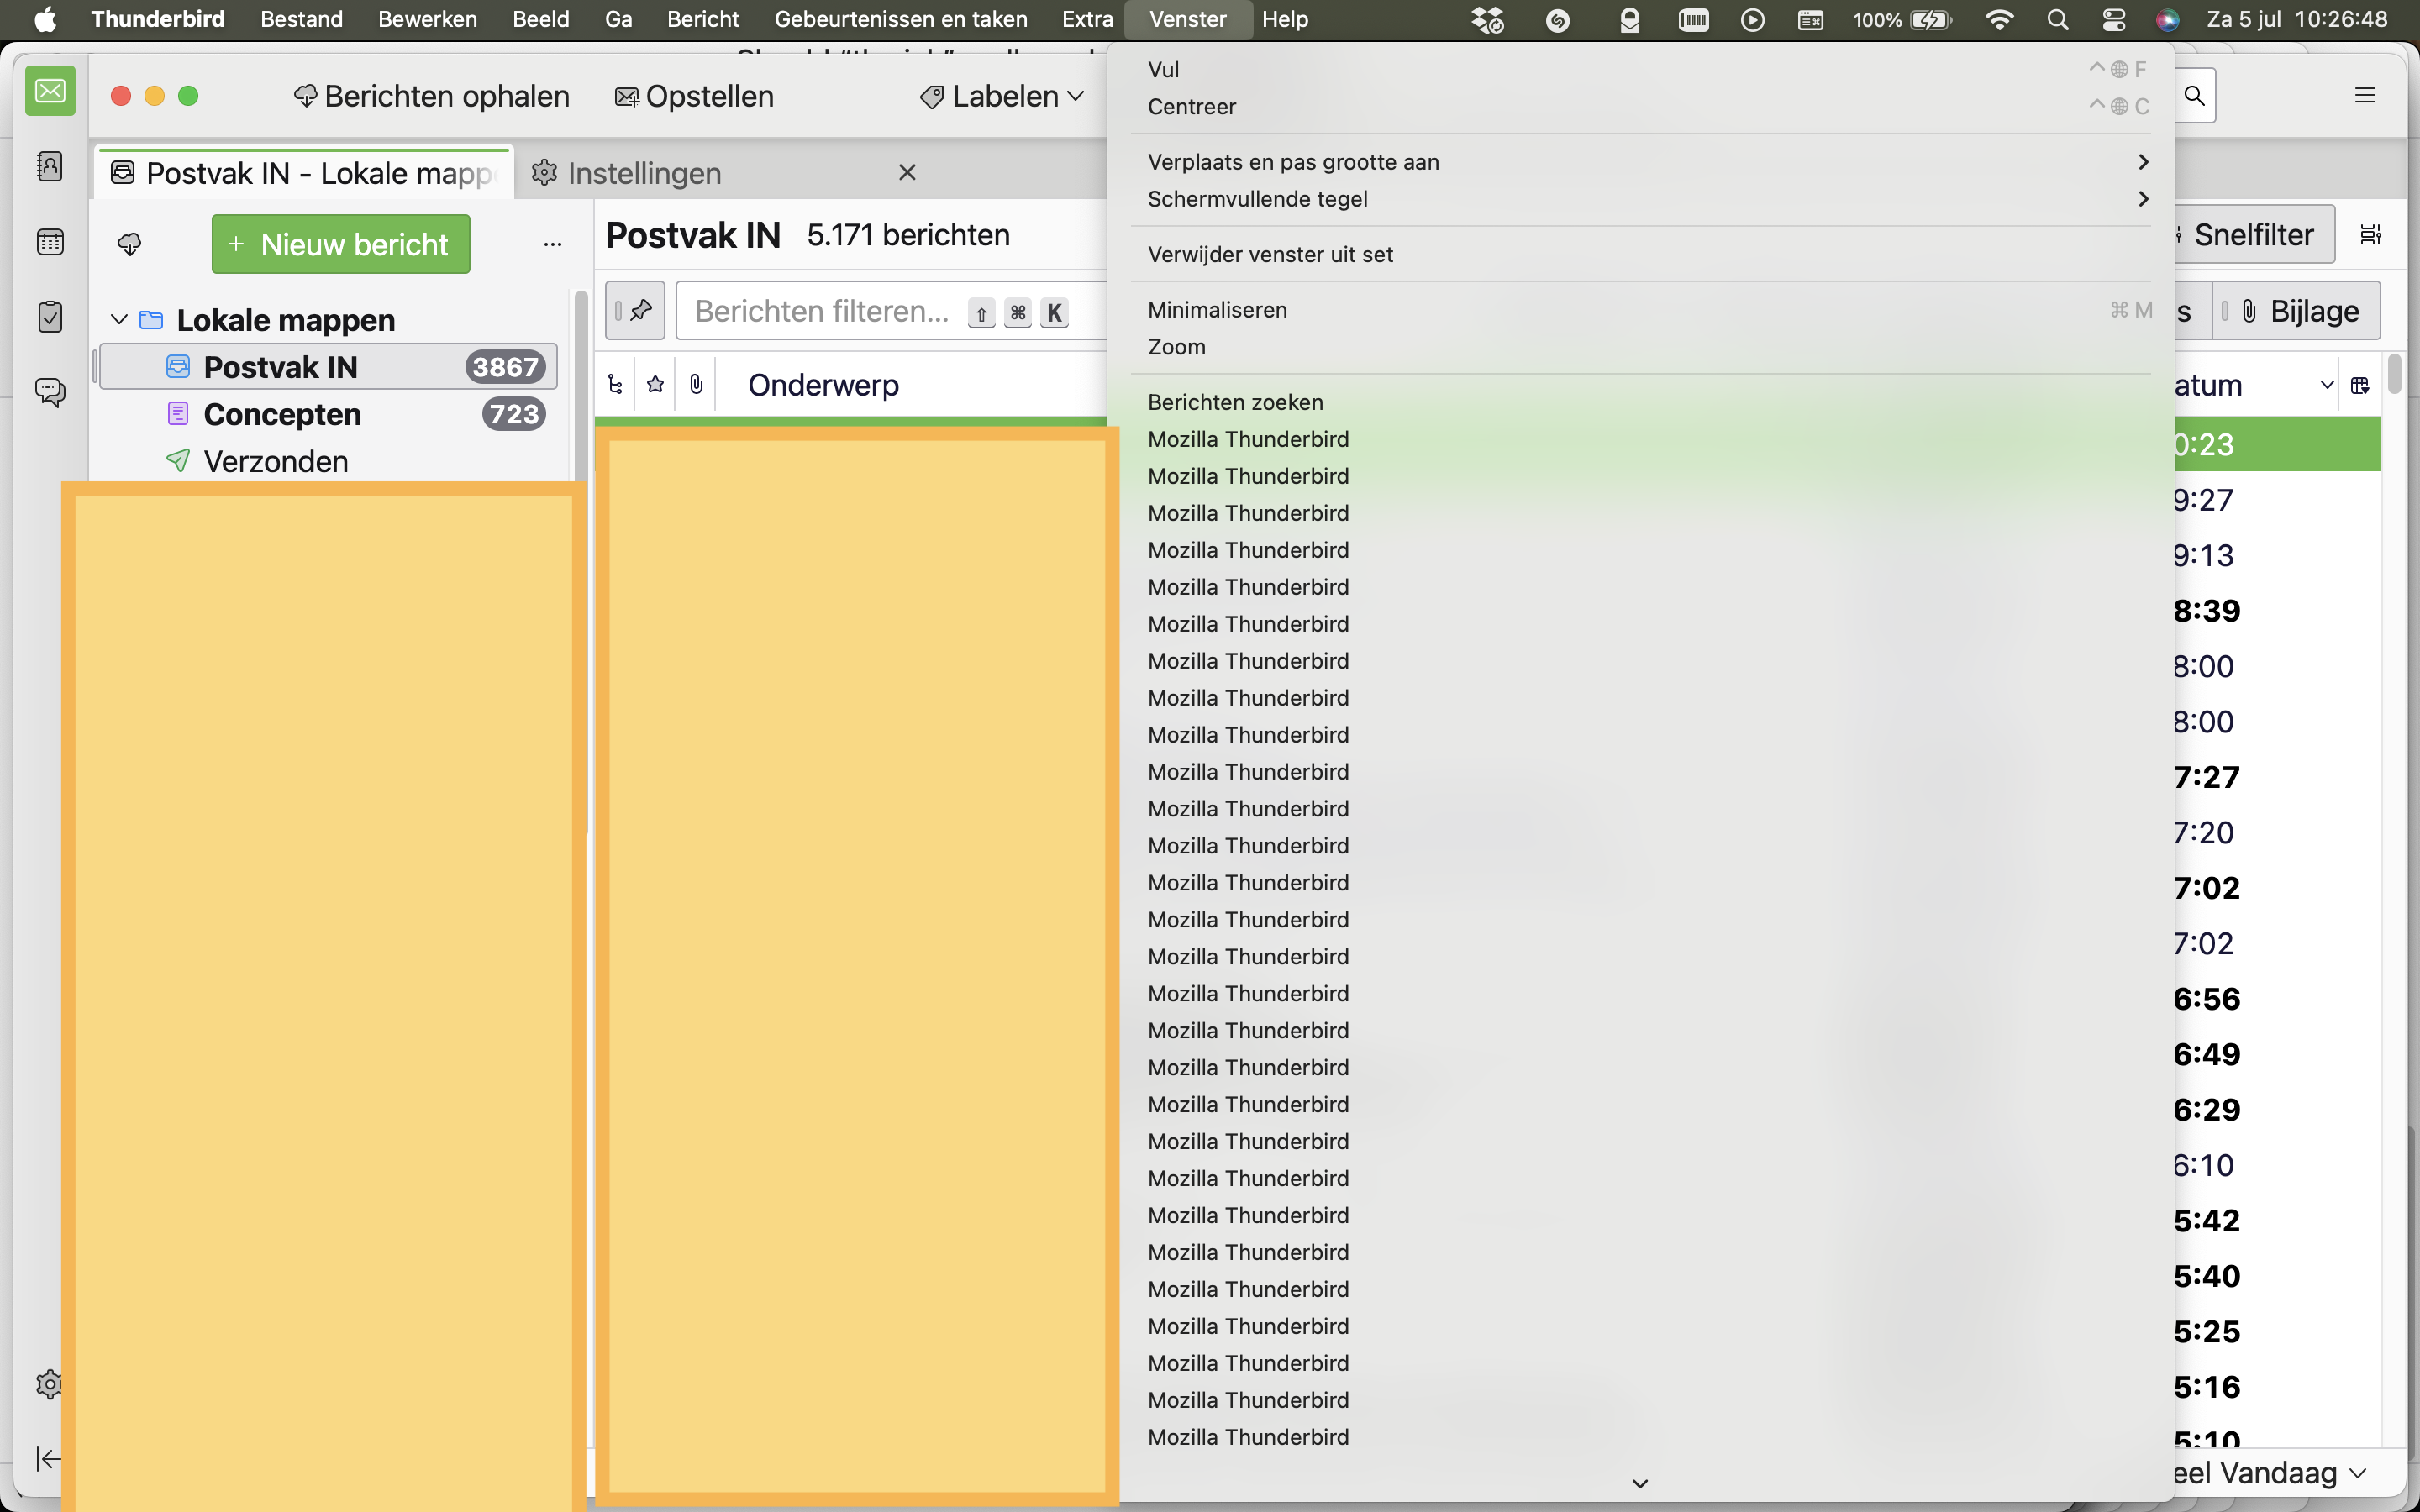Open the calendar sidebar icon
The image size is (2420, 1512).
click(50, 242)
